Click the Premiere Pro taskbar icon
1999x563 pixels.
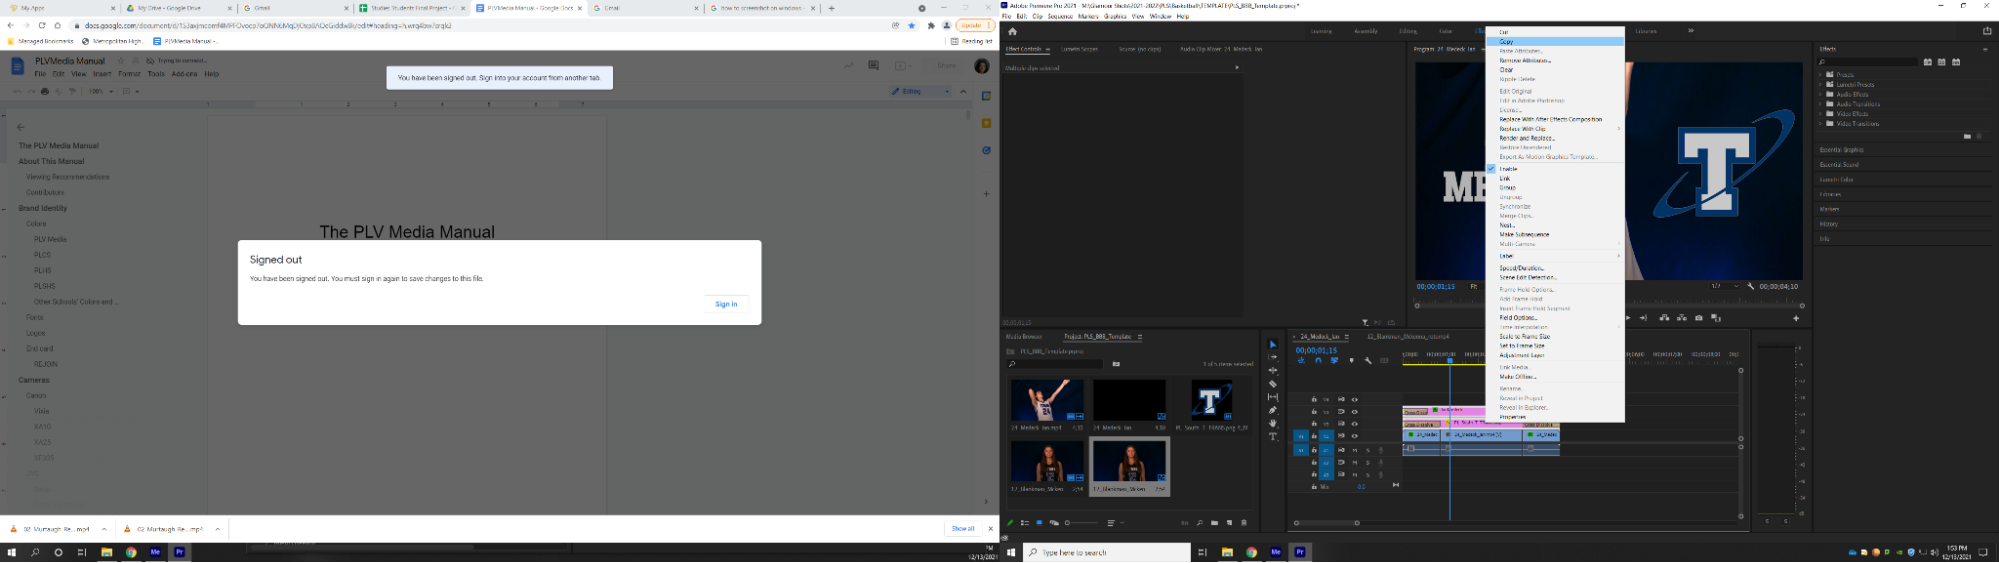(x=1300, y=552)
